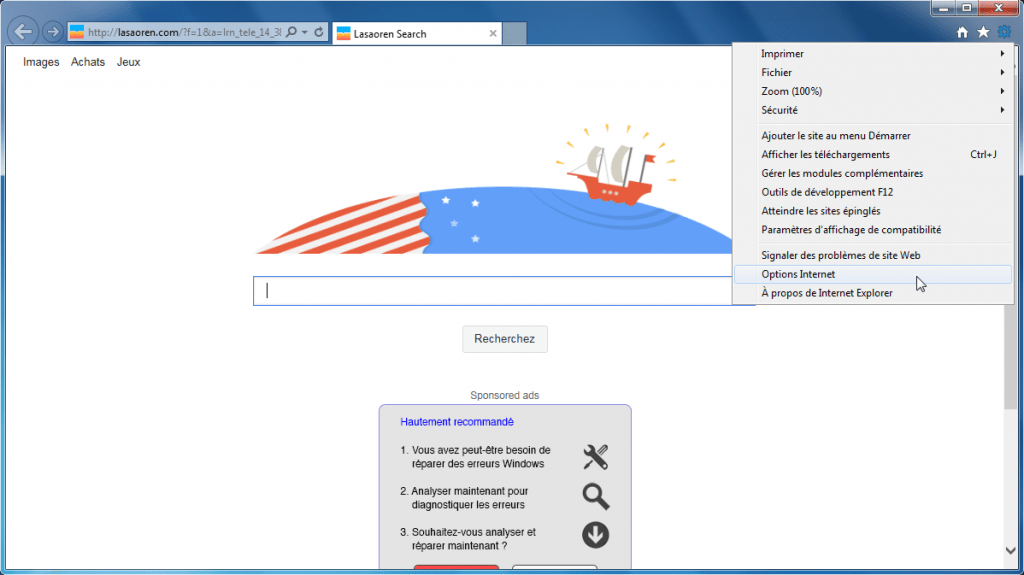Click the wrench and screwdriver repair icon

pos(596,457)
